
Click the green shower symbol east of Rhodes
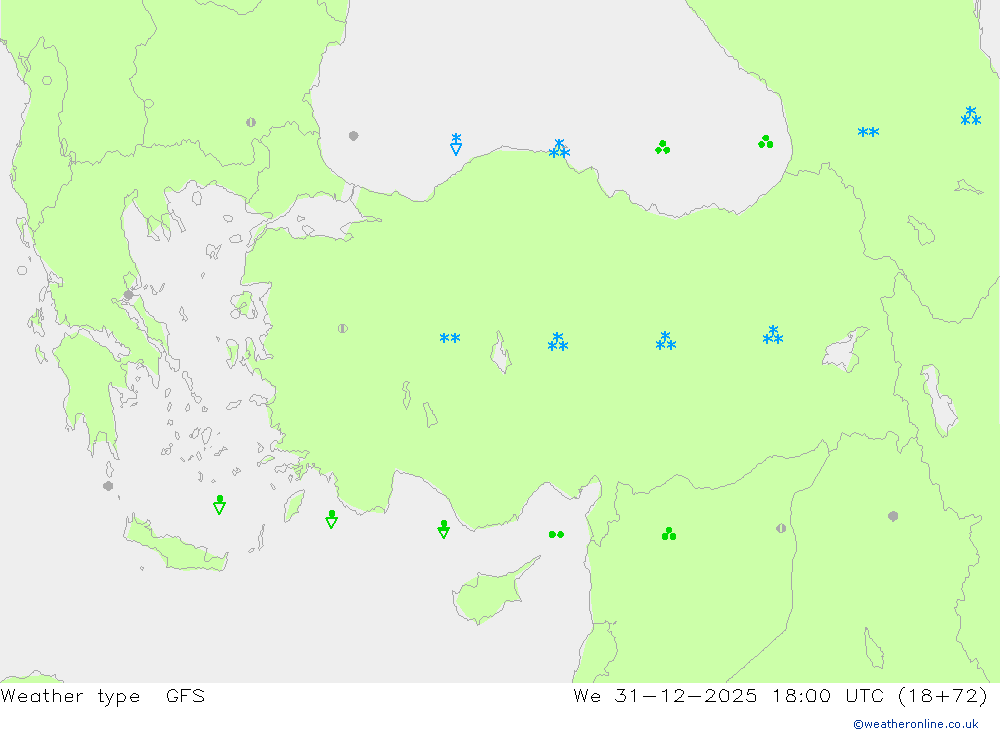pos(332,519)
